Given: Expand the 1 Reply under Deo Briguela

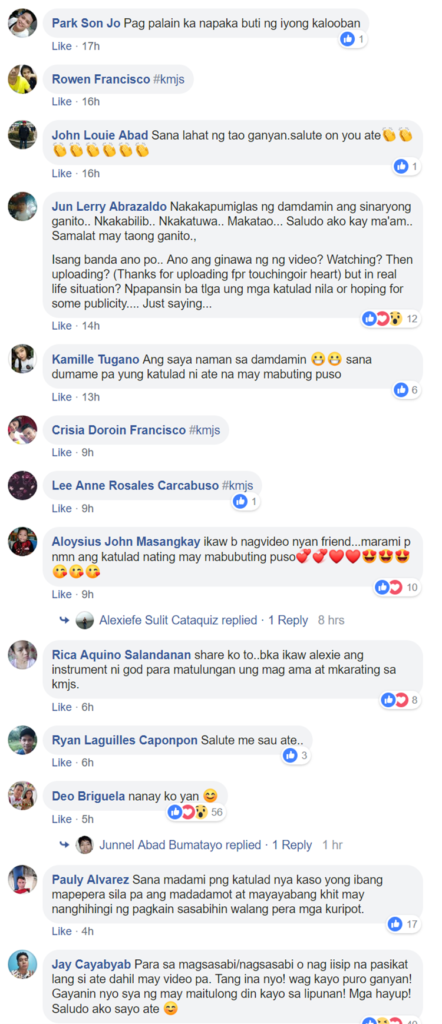Looking at the screenshot, I should pos(292,844).
